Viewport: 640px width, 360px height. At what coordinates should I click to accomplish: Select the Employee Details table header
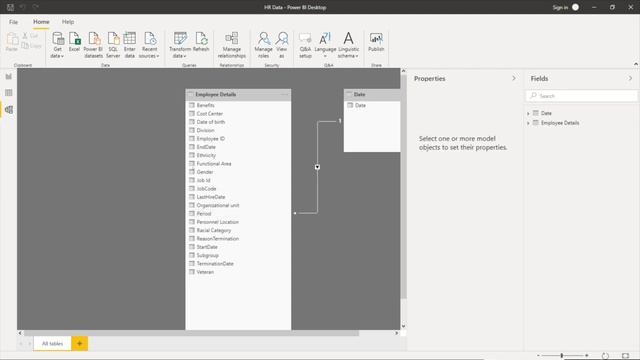(x=238, y=94)
